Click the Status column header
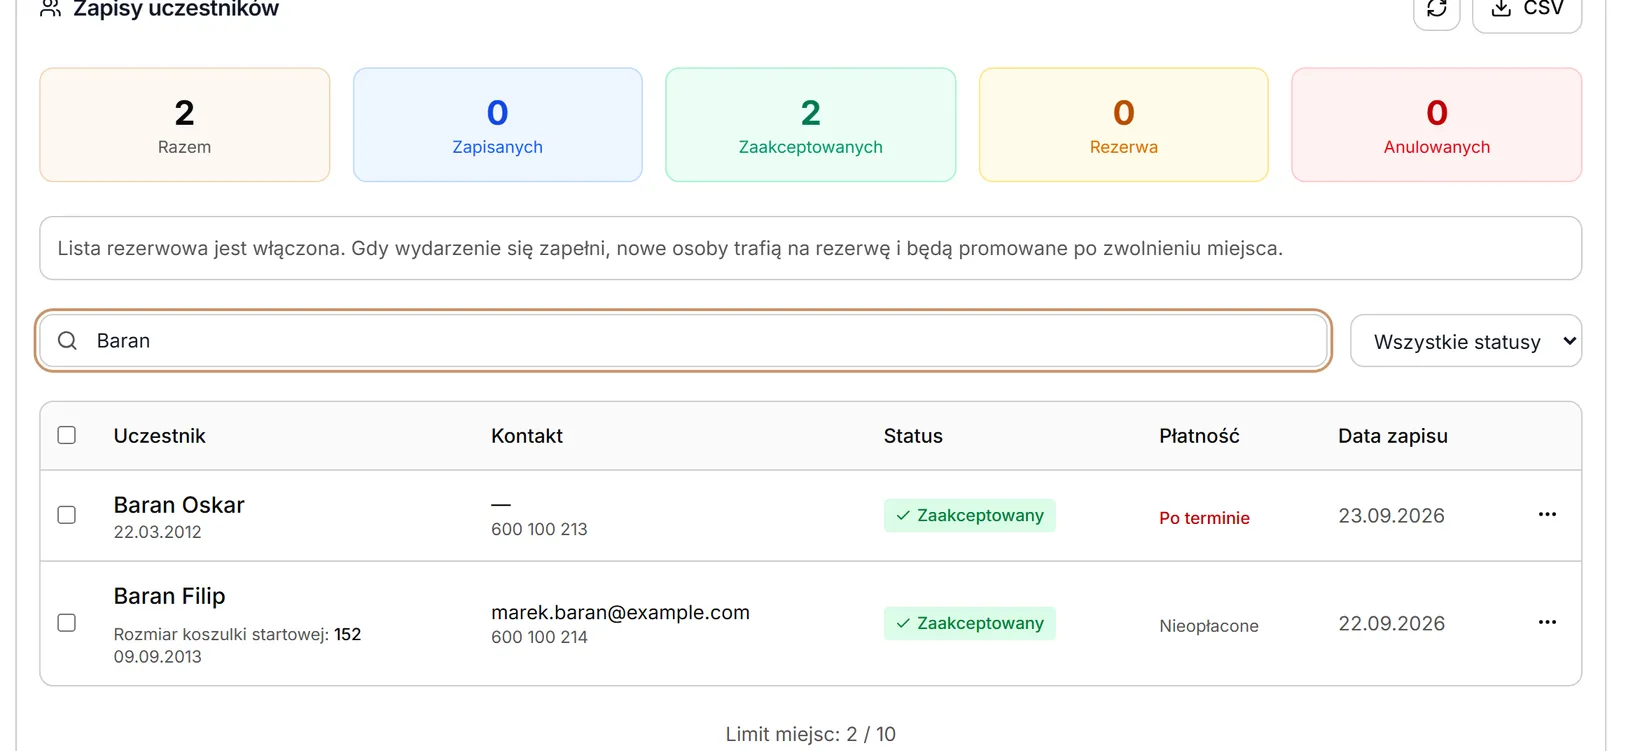 click(x=913, y=436)
